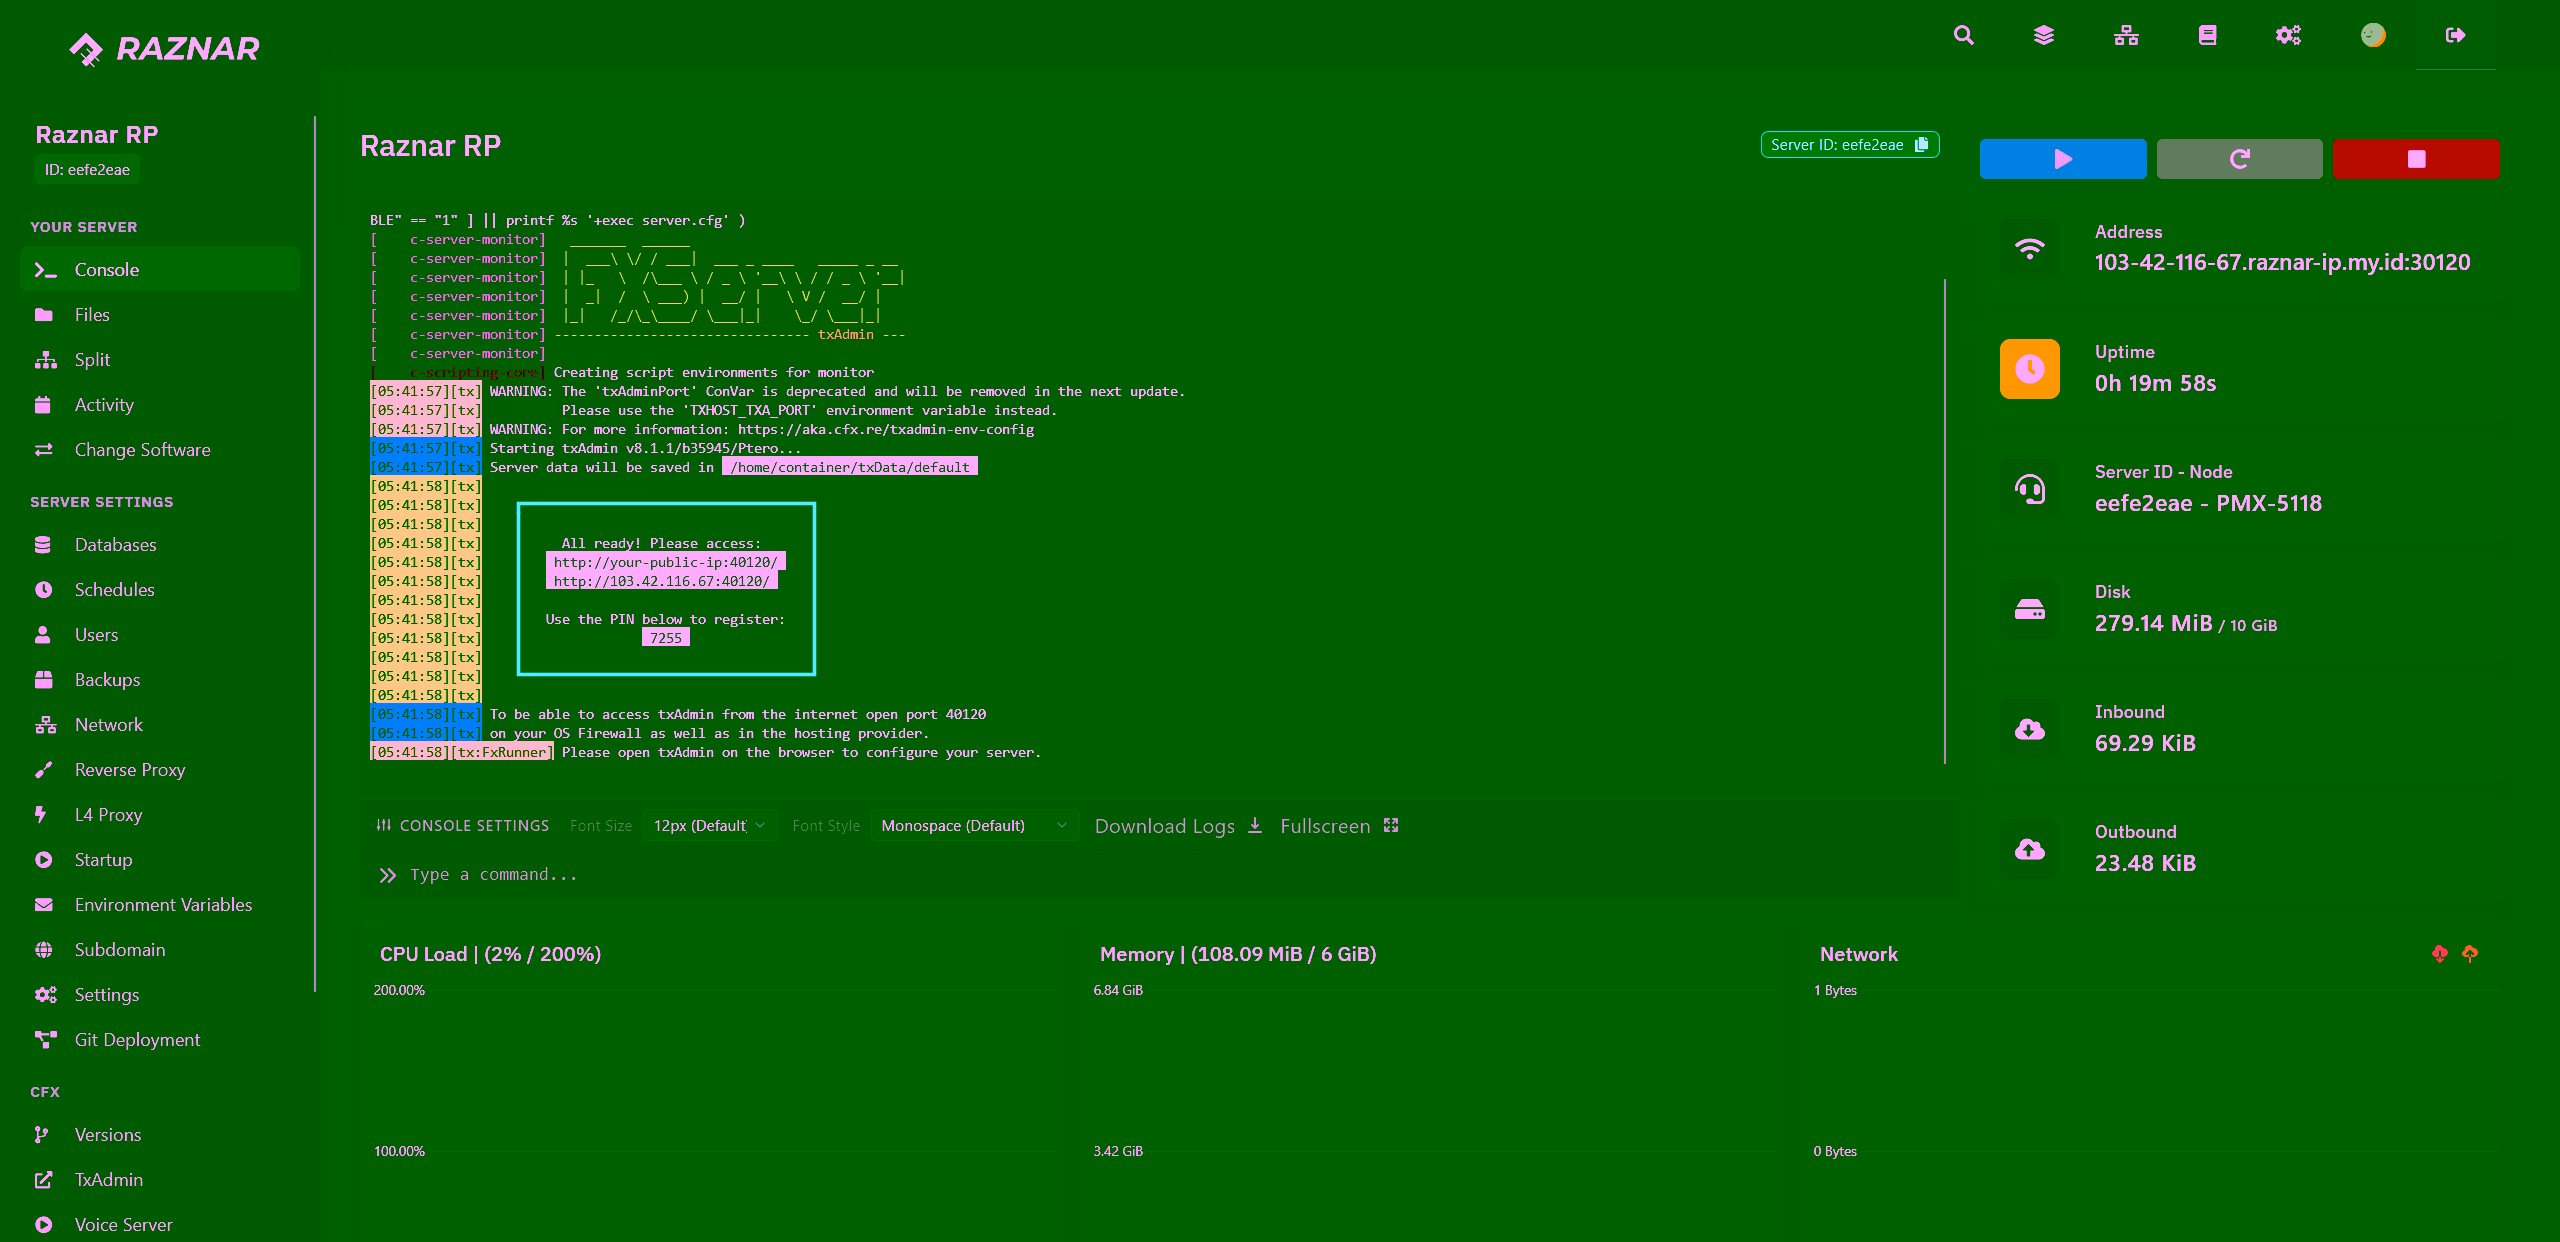Click the red download icon in Network chart
Screen dimensions: 2560x1242
coord(2440,954)
